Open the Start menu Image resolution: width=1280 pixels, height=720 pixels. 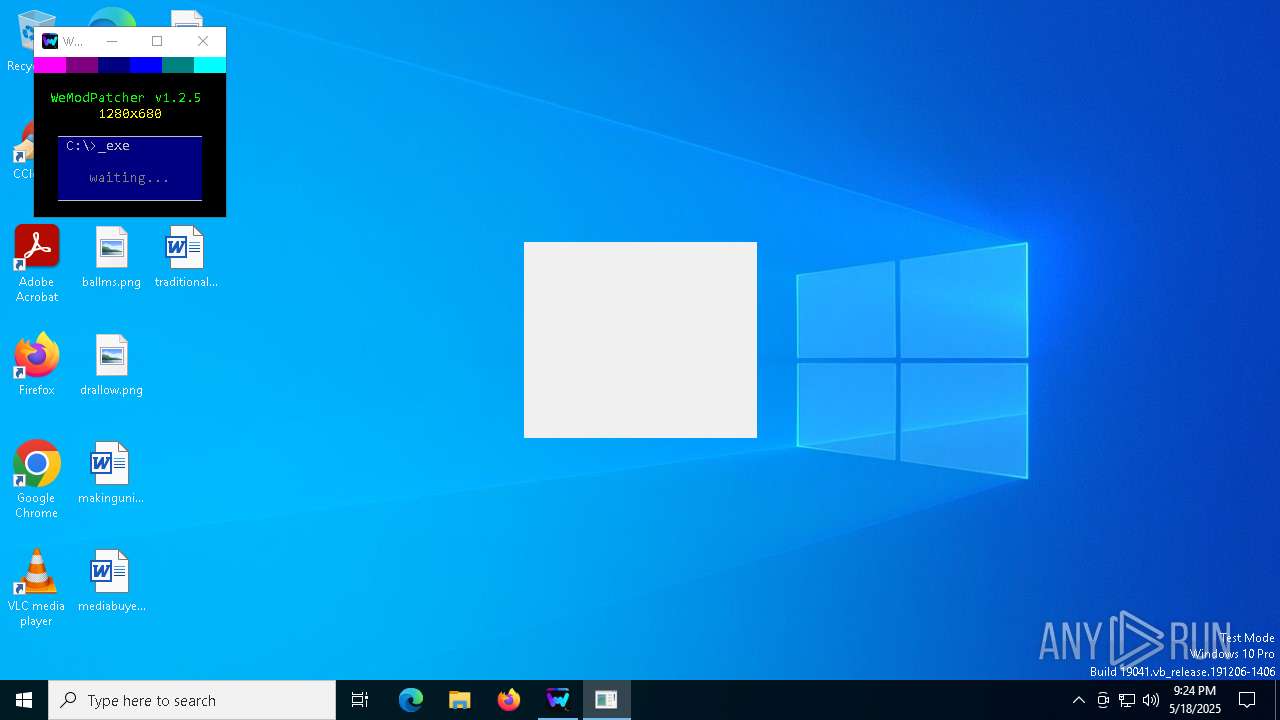(x=24, y=700)
